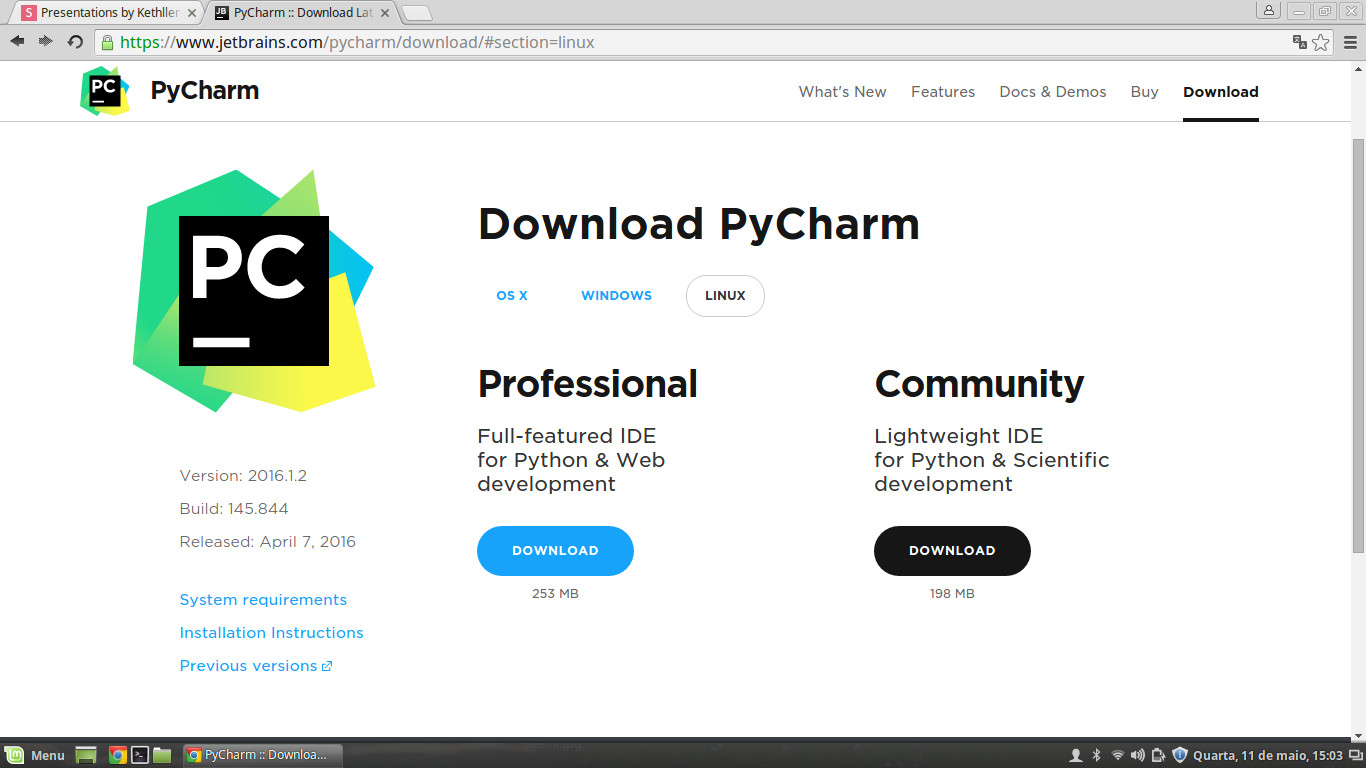Click the Chrome user profile icon
1366x768 pixels.
coord(1269,10)
